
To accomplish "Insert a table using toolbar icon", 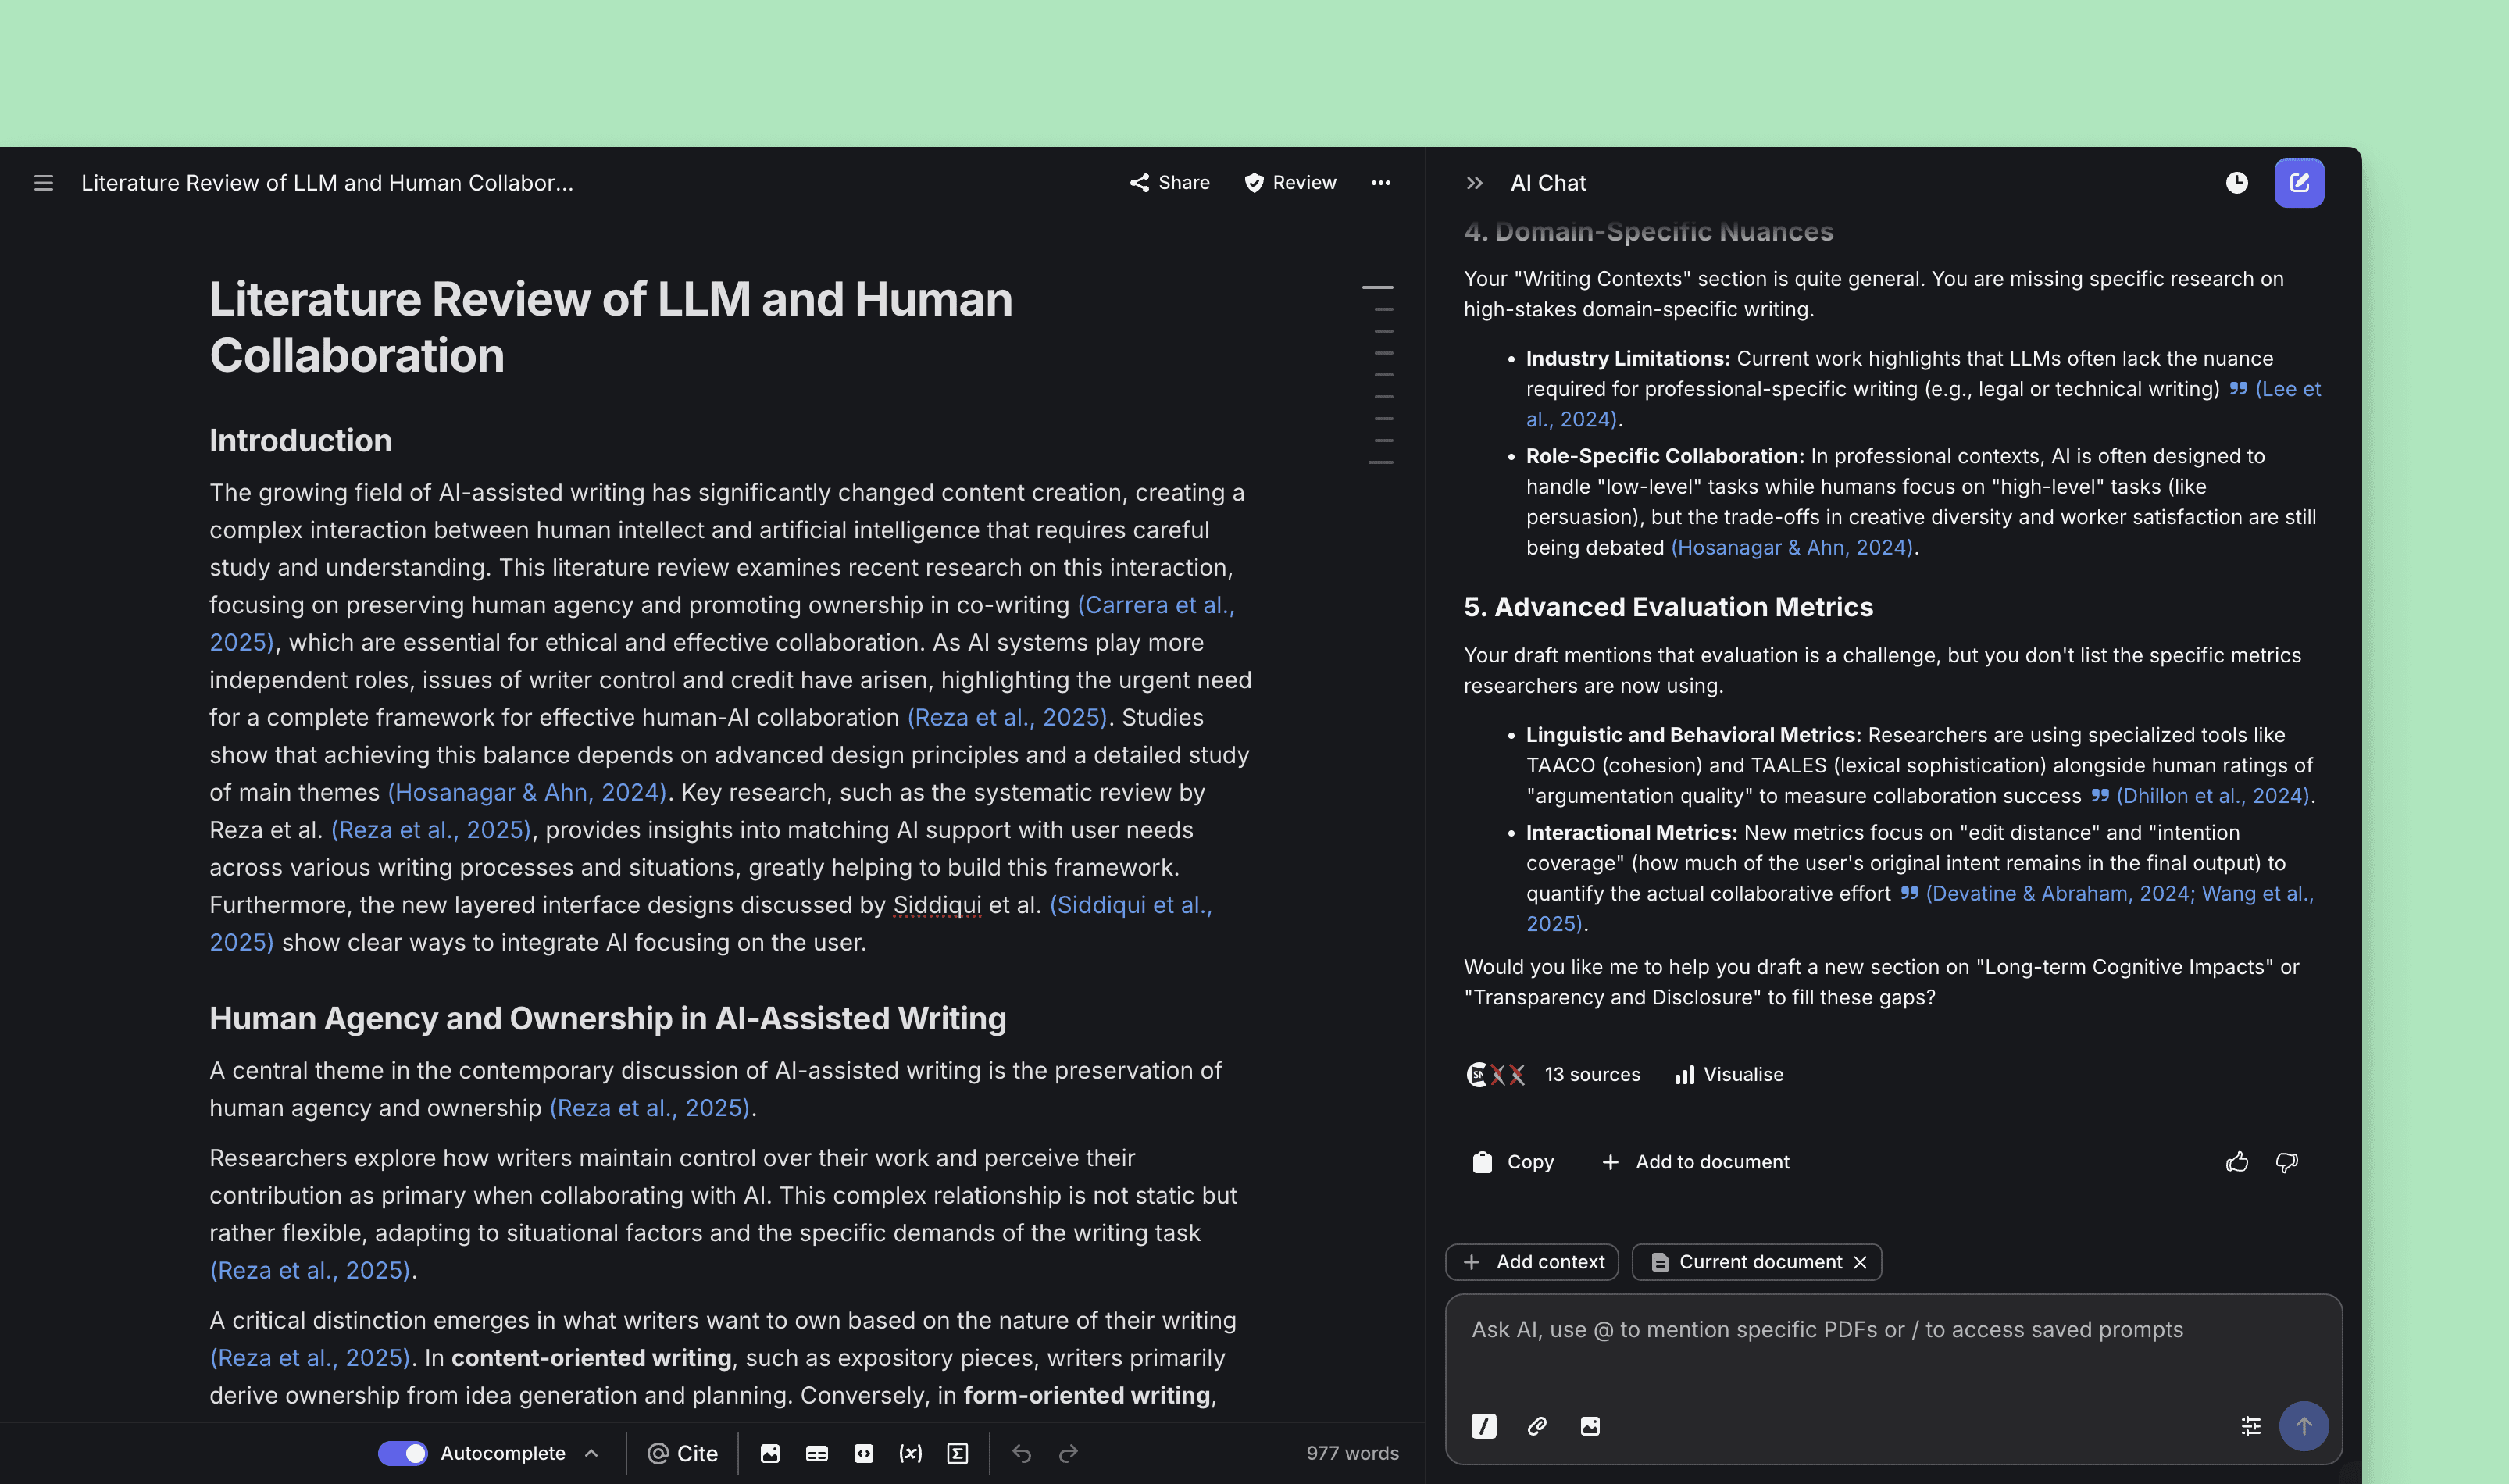I will click(816, 1453).
